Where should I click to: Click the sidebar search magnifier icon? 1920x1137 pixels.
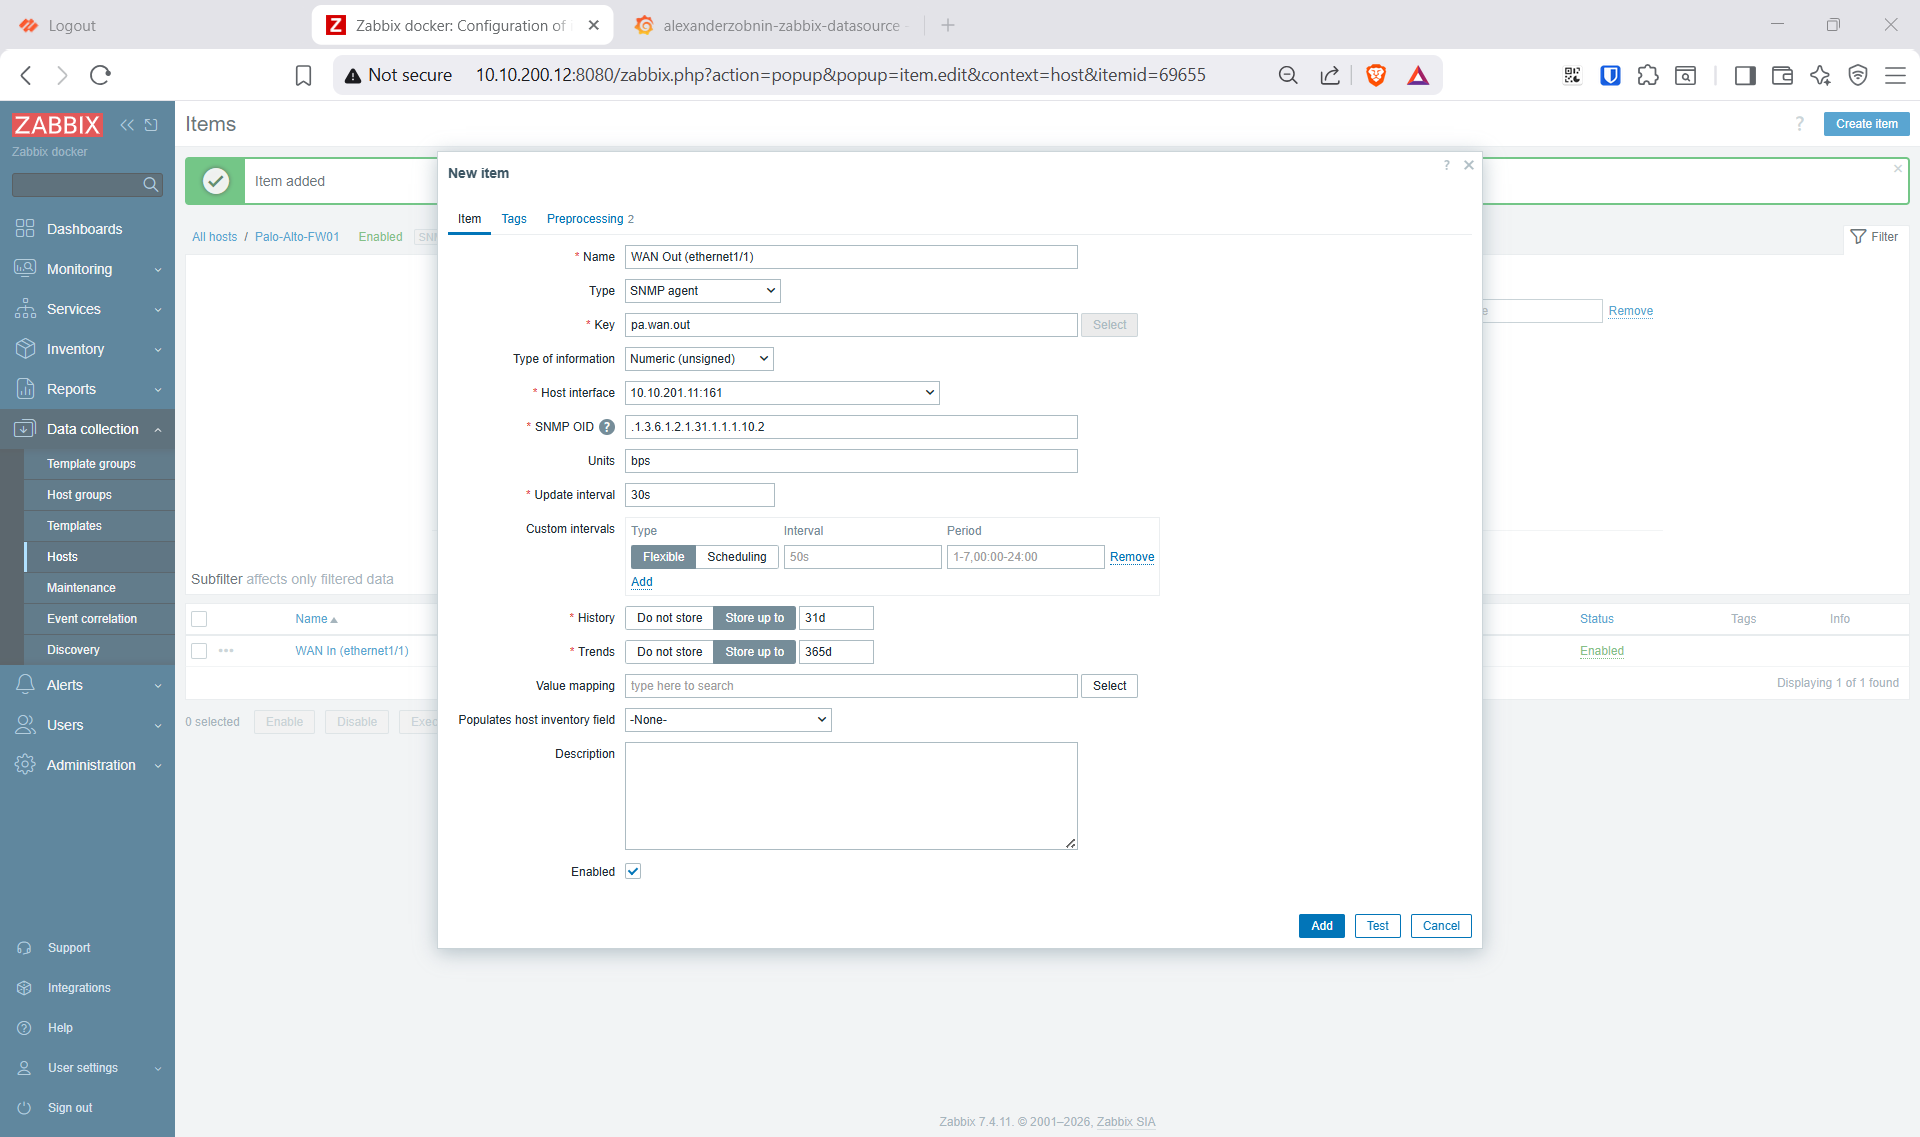pyautogui.click(x=151, y=184)
